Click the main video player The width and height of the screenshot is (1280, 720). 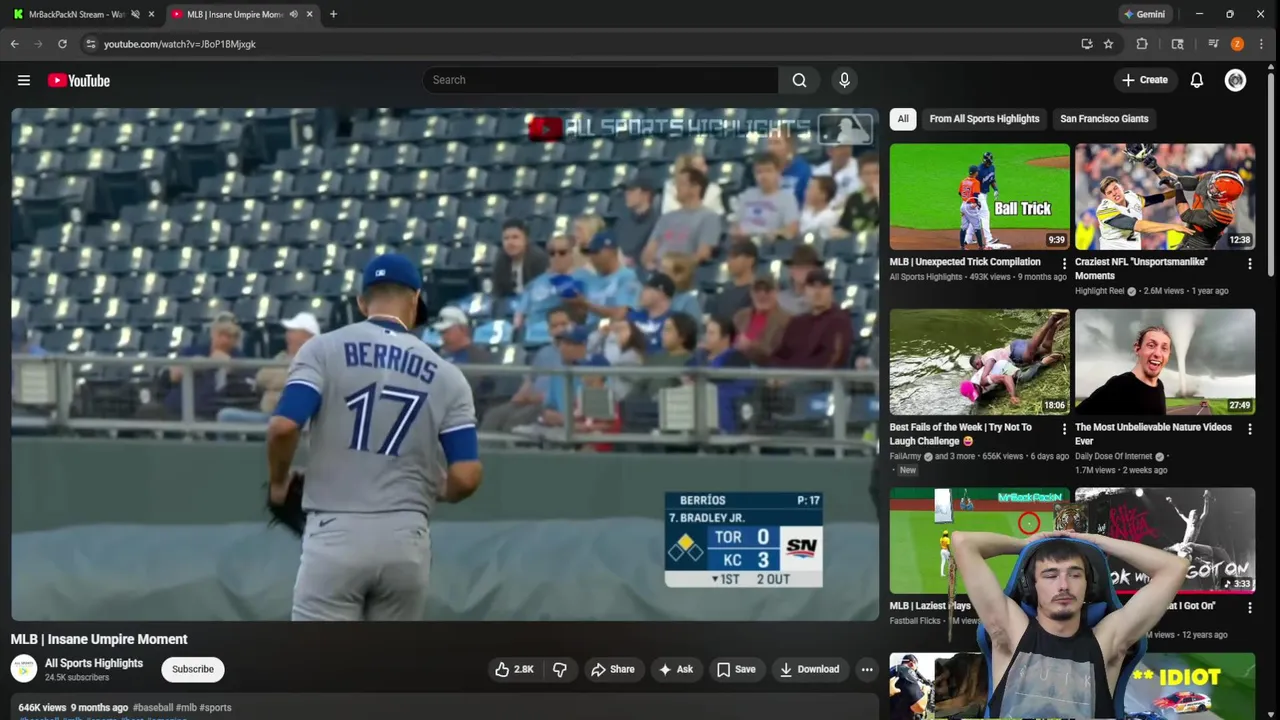click(445, 364)
